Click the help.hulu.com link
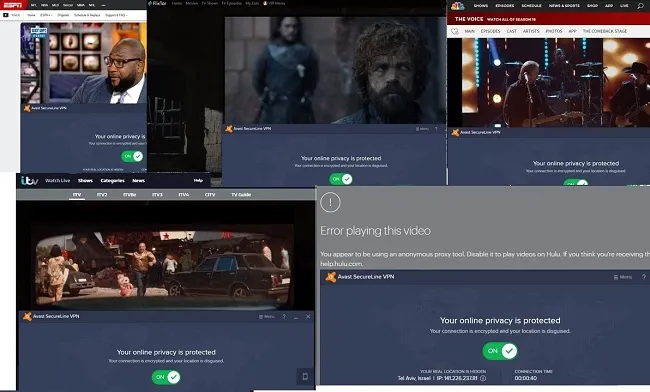 point(342,264)
